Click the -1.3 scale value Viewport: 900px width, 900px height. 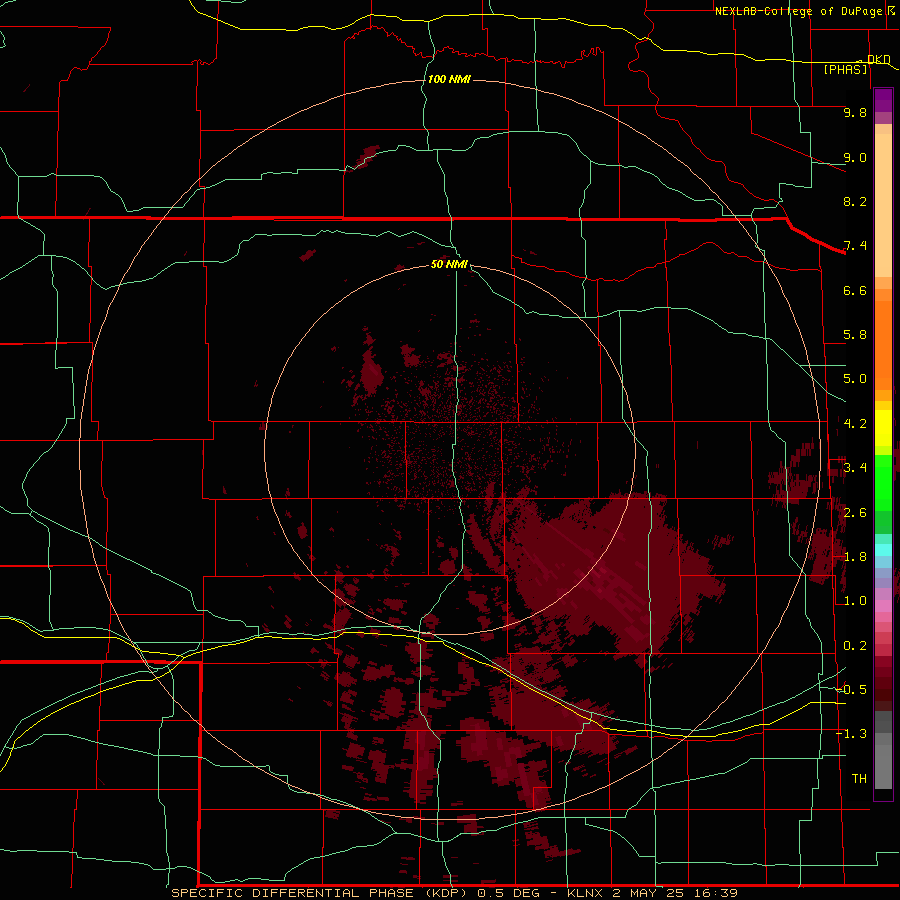point(851,734)
